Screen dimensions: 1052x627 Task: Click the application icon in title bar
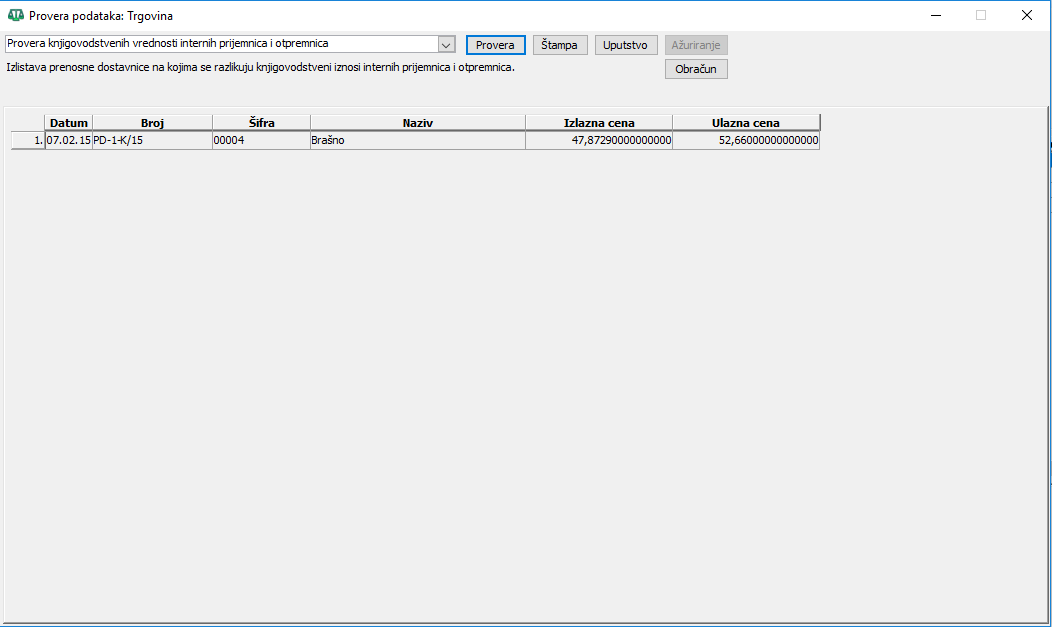click(15, 16)
